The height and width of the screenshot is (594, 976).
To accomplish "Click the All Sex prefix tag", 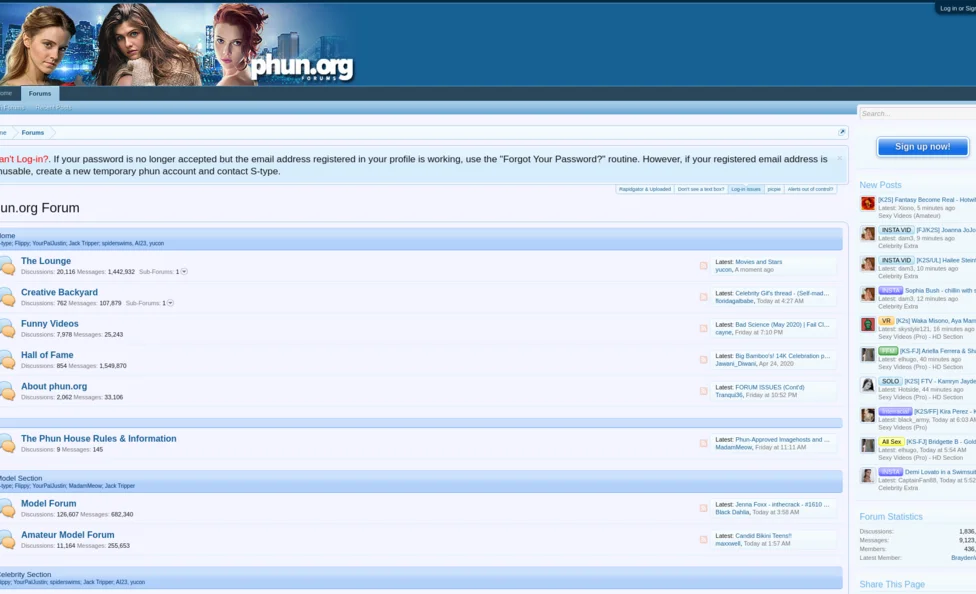I will tap(891, 441).
